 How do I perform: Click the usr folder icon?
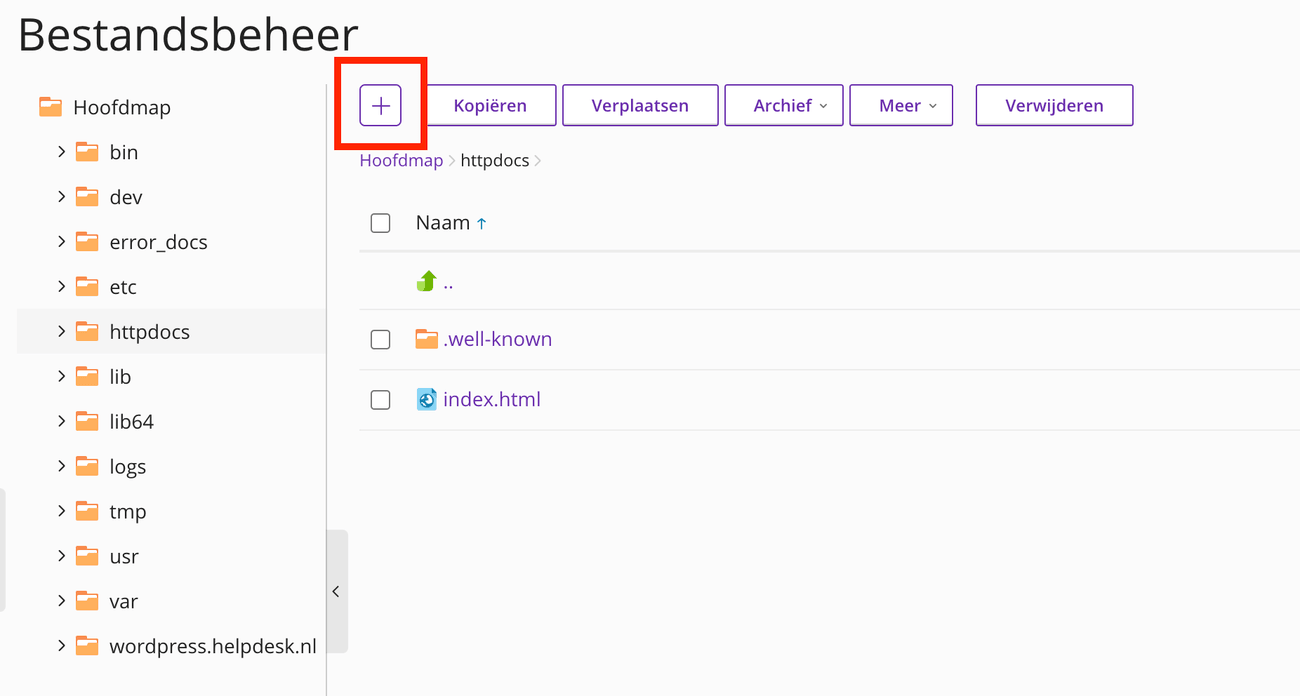pos(87,556)
